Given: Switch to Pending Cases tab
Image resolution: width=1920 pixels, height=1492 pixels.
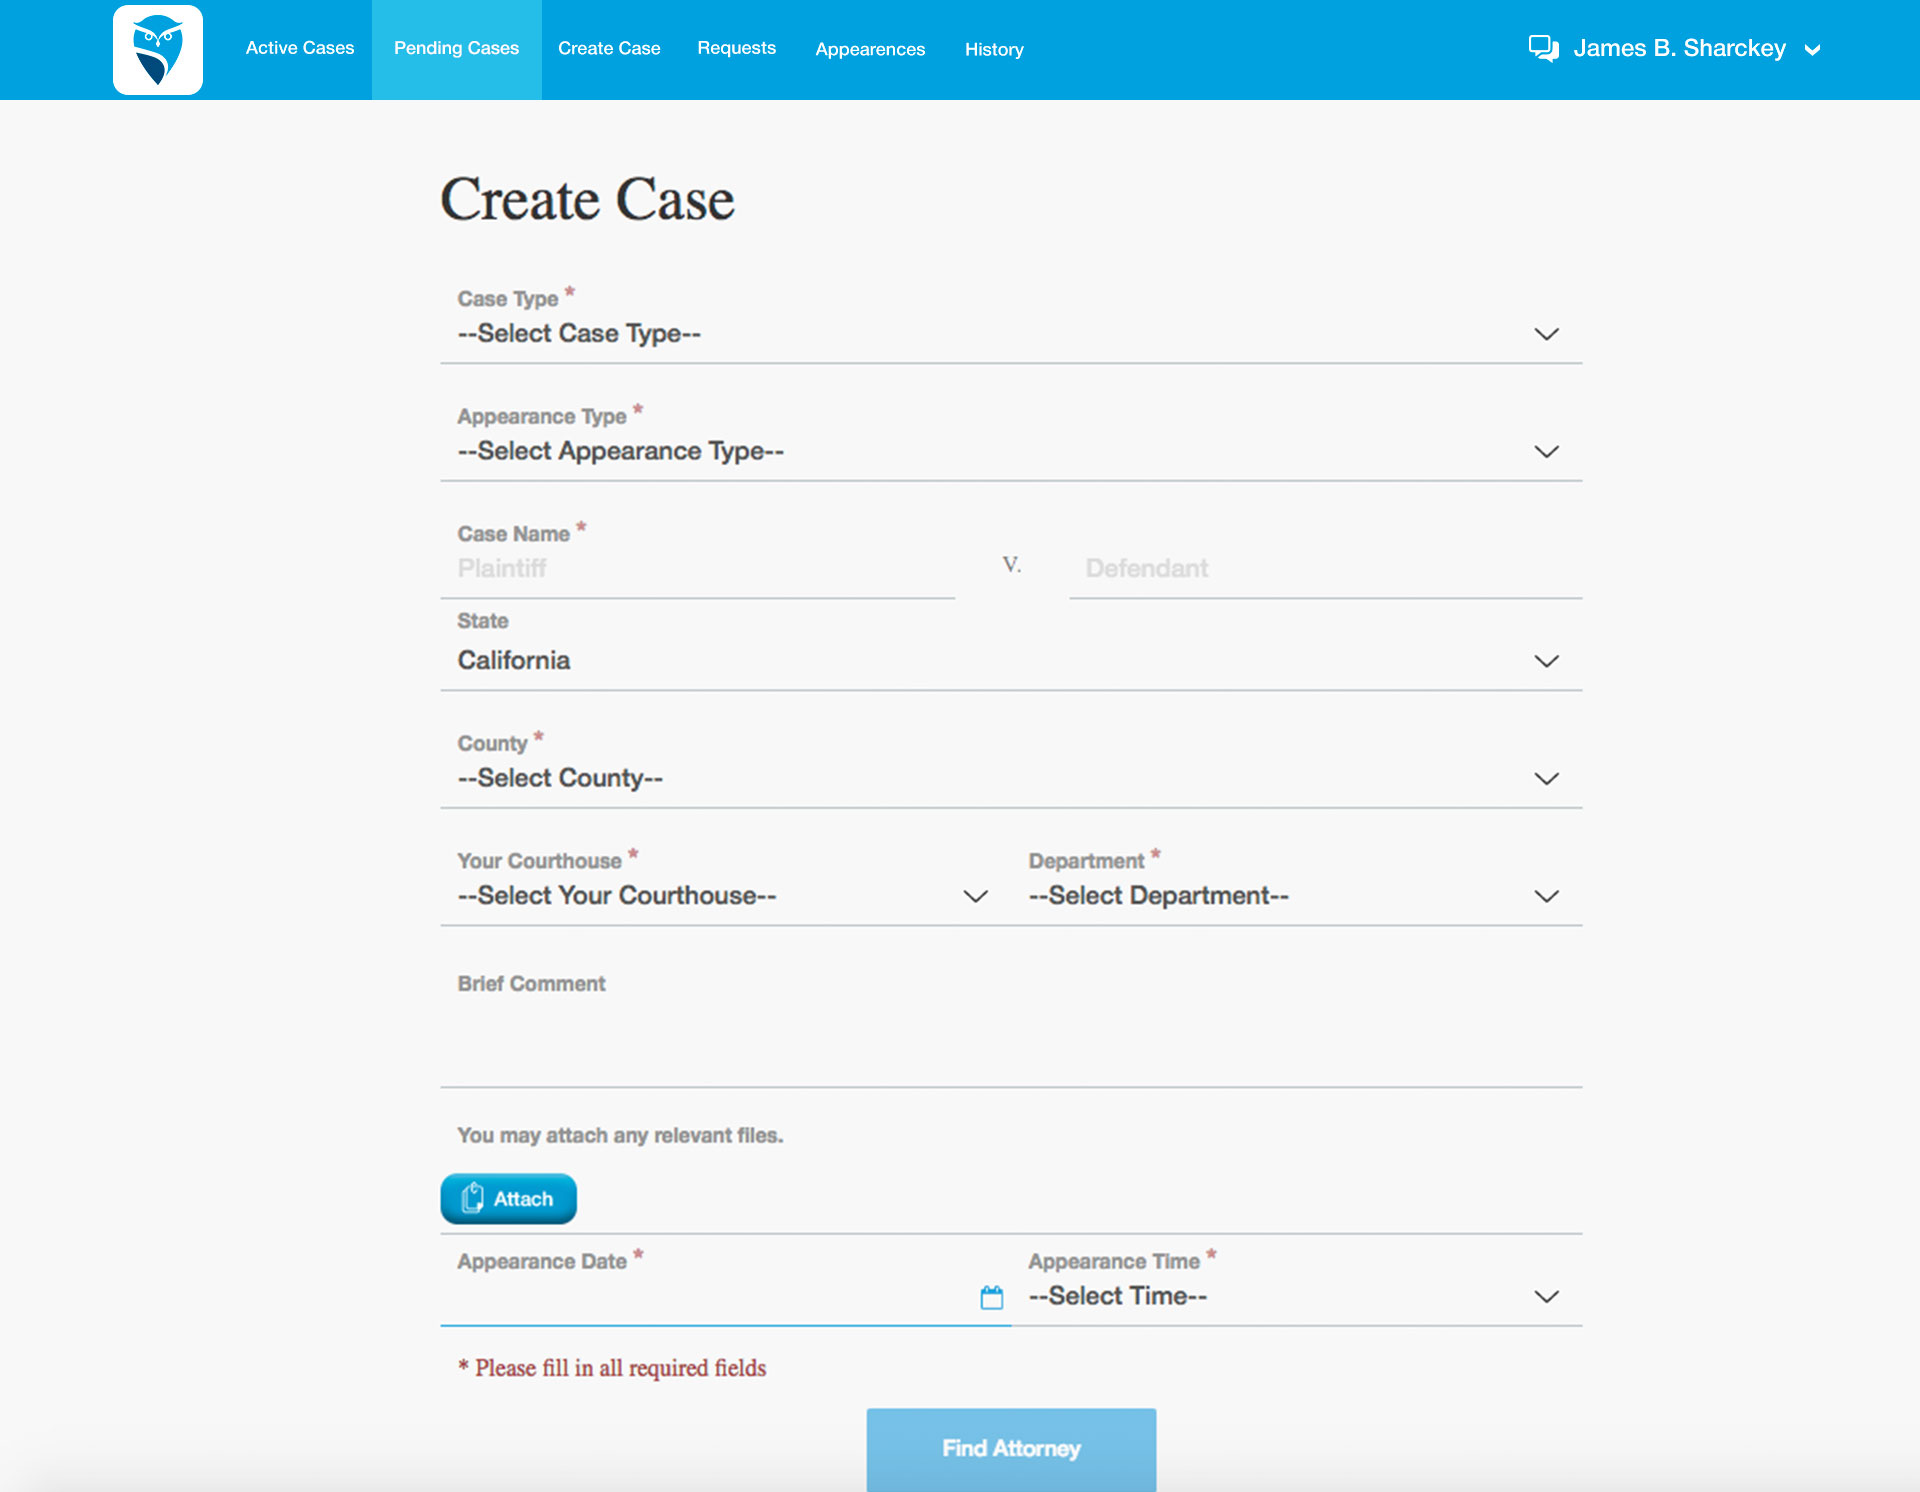Looking at the screenshot, I should point(456,48).
